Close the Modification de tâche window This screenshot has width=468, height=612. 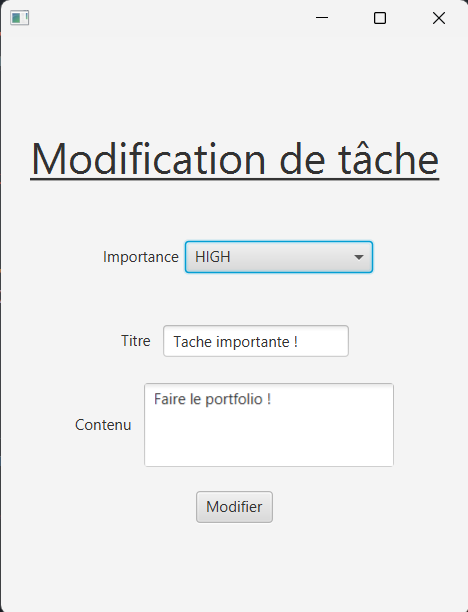coord(439,18)
